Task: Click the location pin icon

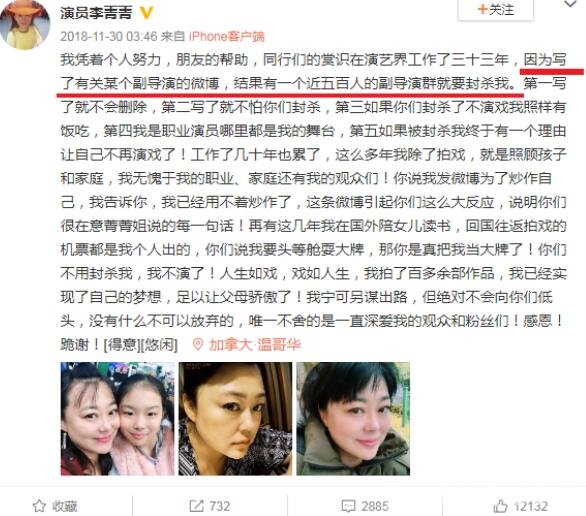Action: [197, 344]
